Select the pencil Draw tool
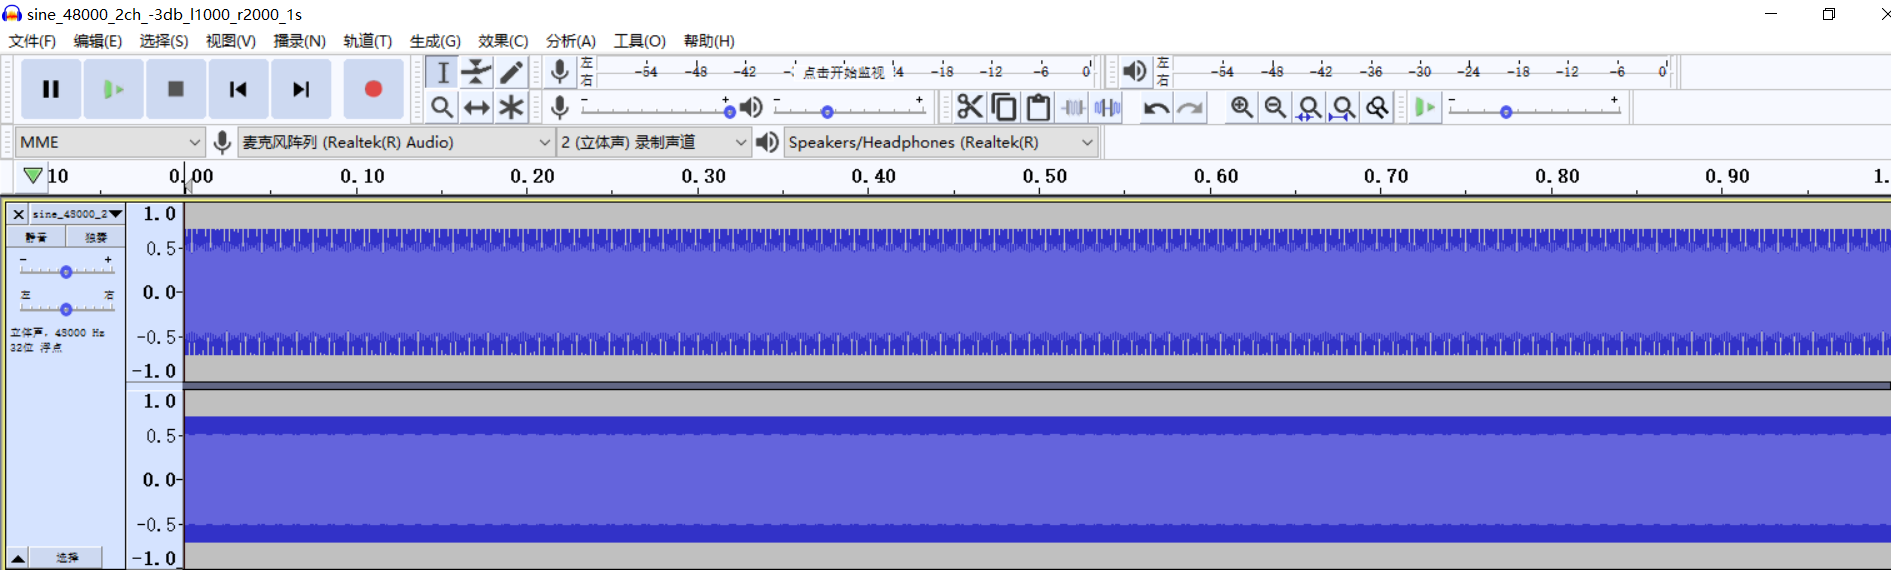Screen dimensions: 1891x570 [511, 72]
